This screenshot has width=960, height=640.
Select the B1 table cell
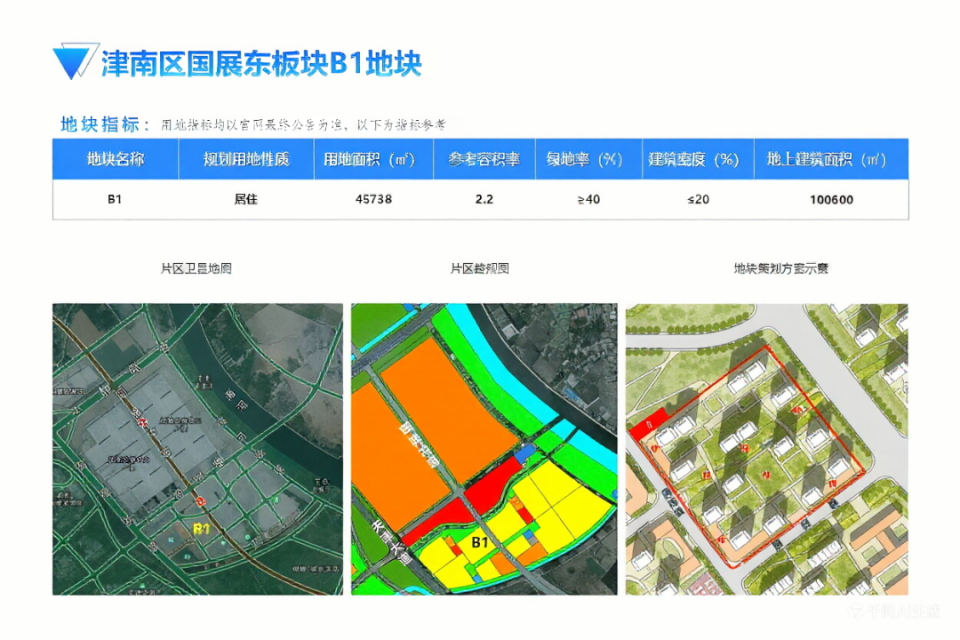[x=114, y=199]
